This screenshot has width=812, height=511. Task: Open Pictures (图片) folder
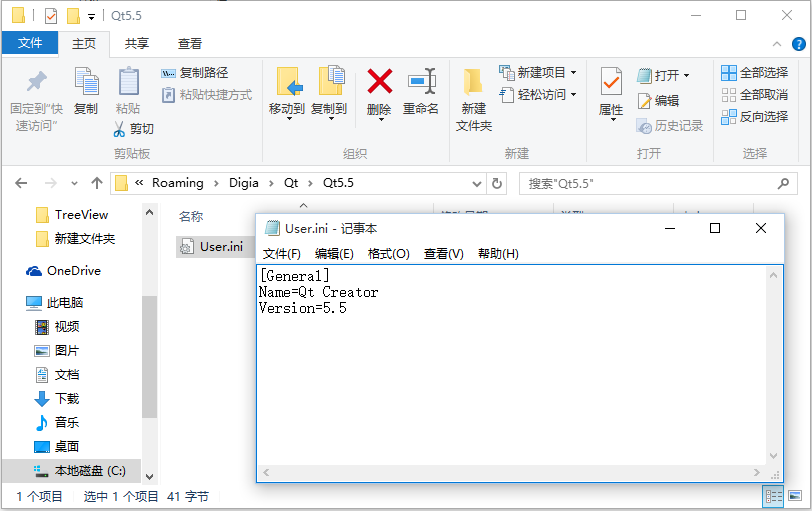click(56, 351)
